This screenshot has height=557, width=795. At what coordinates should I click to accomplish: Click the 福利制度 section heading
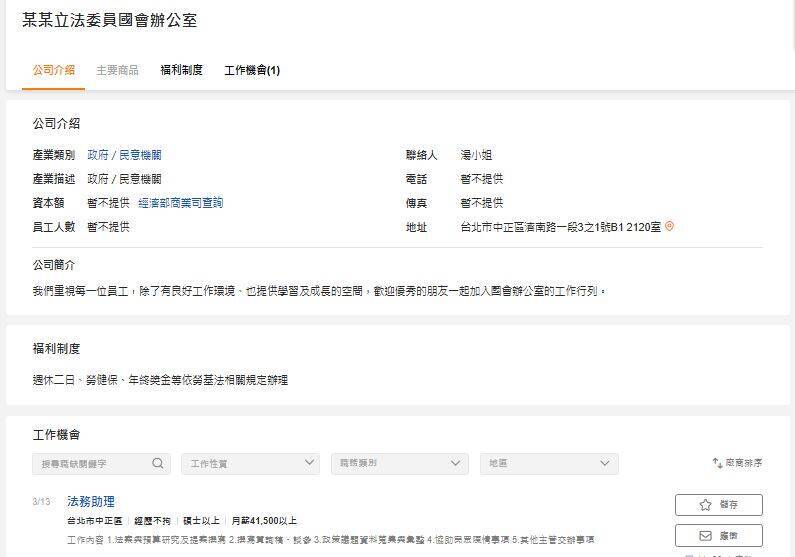[56, 349]
